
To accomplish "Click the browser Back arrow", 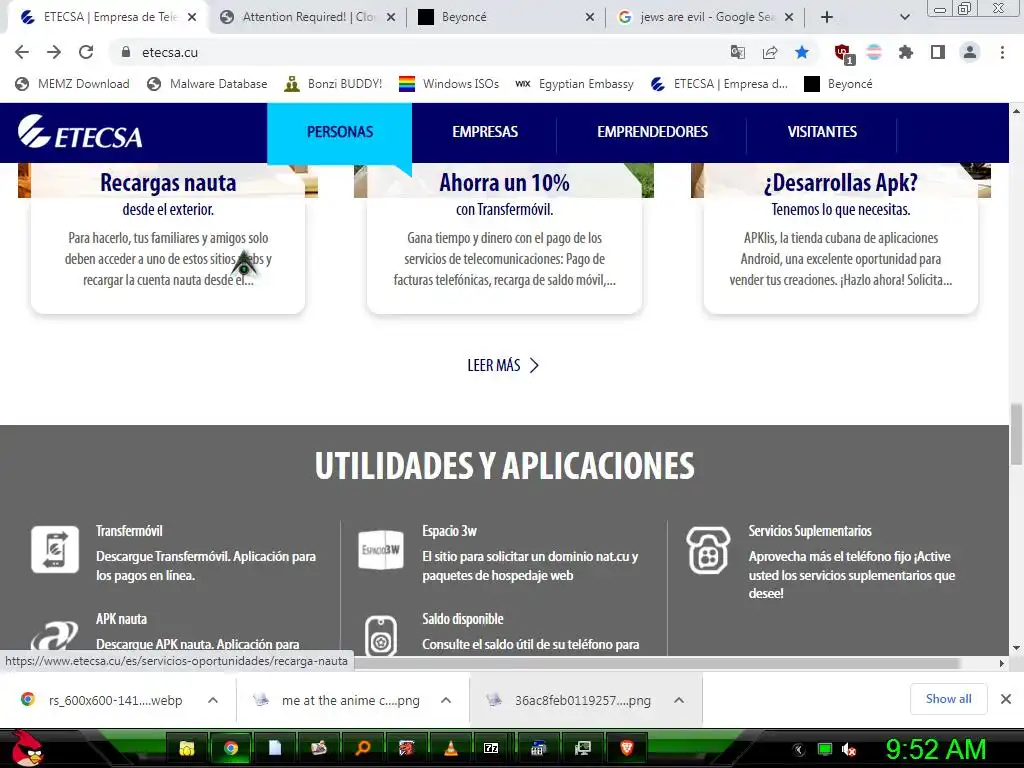I will (22, 52).
